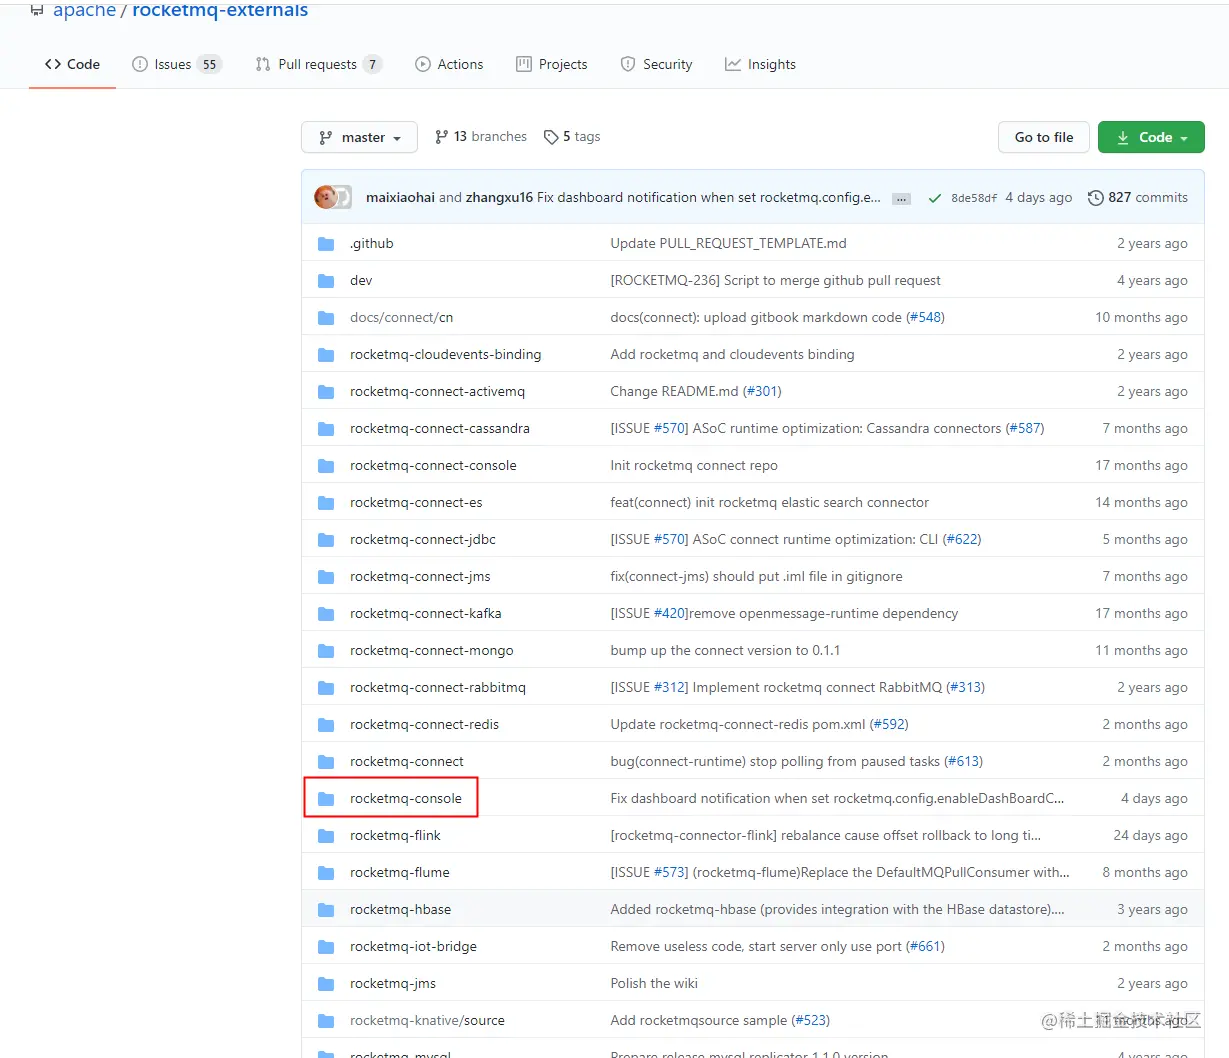Open the Insights tab

761,64
